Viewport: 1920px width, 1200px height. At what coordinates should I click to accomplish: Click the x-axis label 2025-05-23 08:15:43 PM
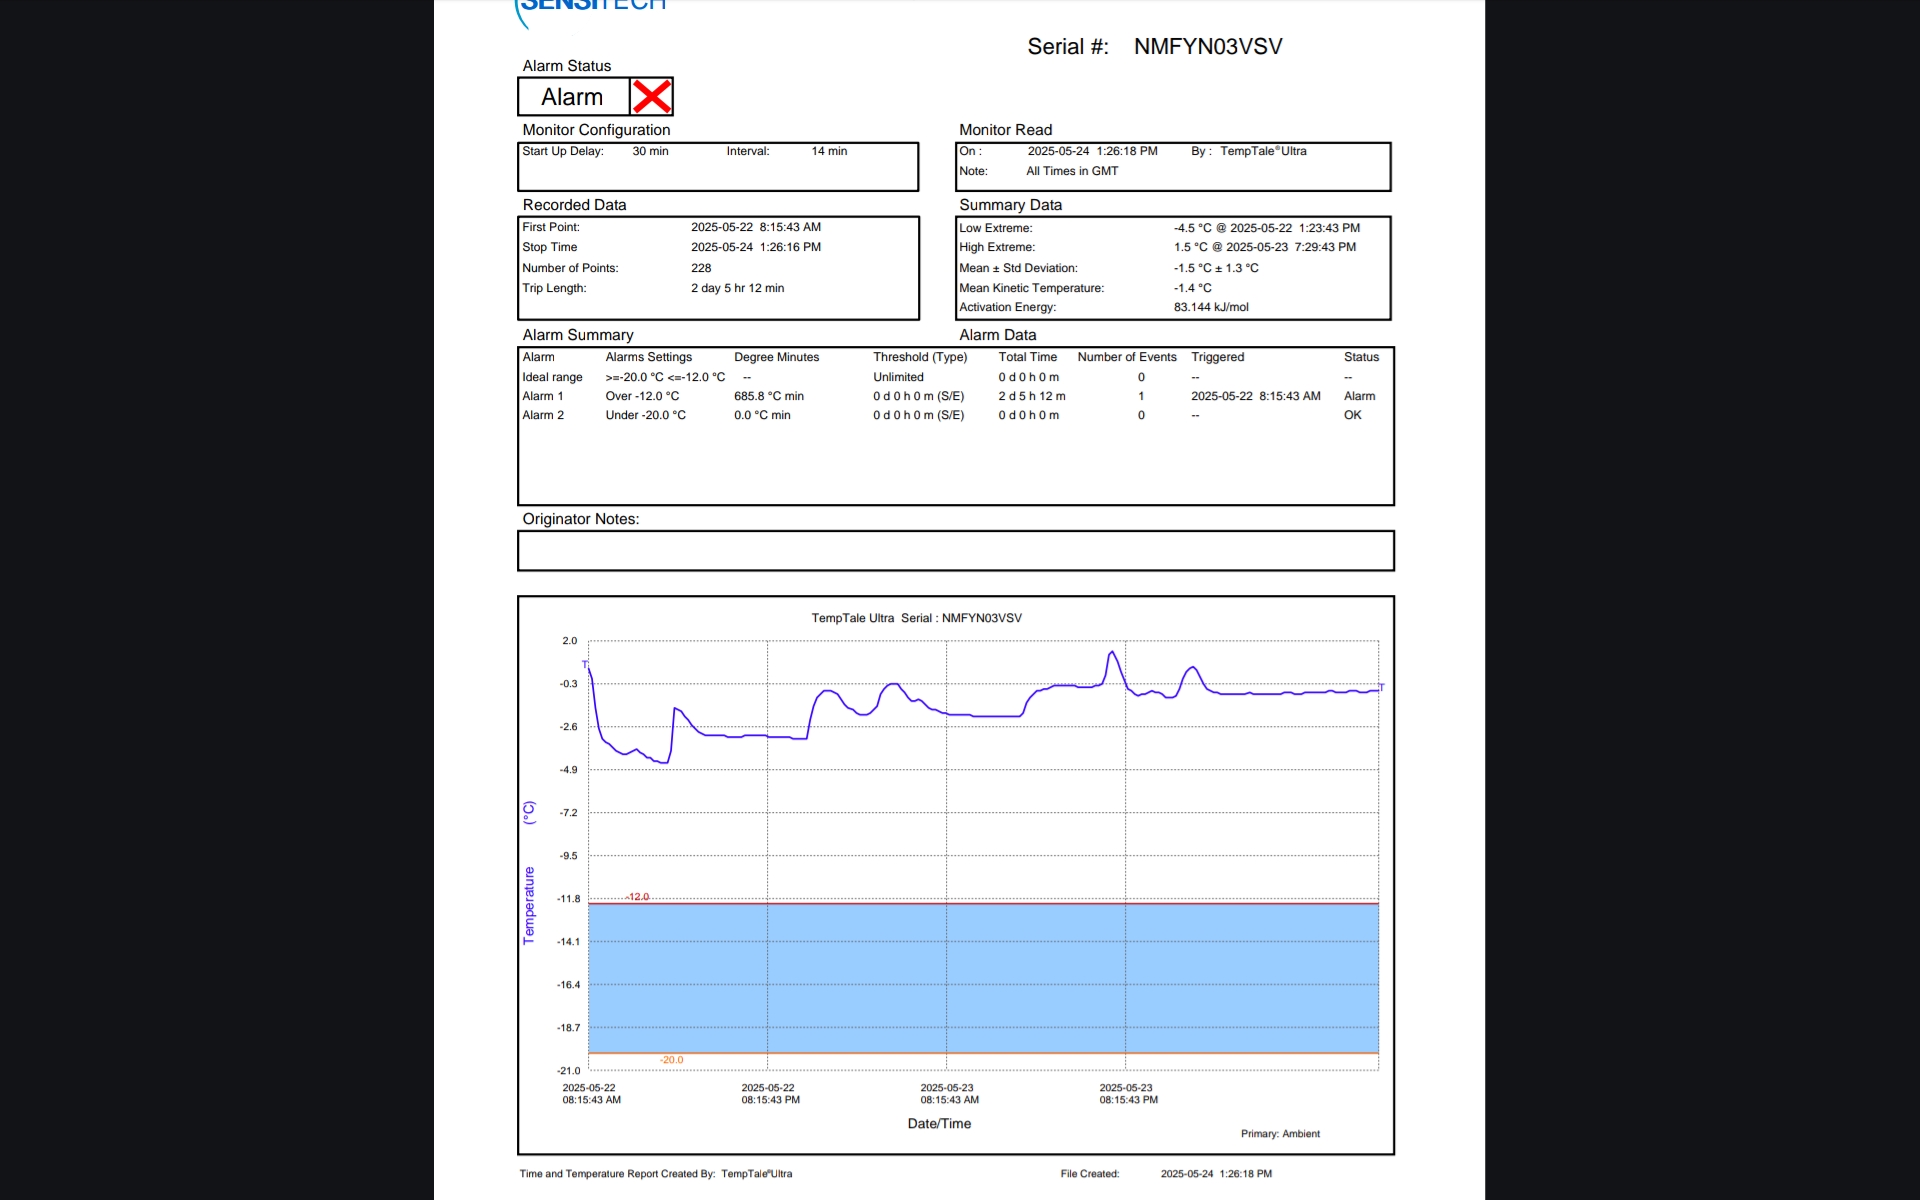pos(1128,1094)
